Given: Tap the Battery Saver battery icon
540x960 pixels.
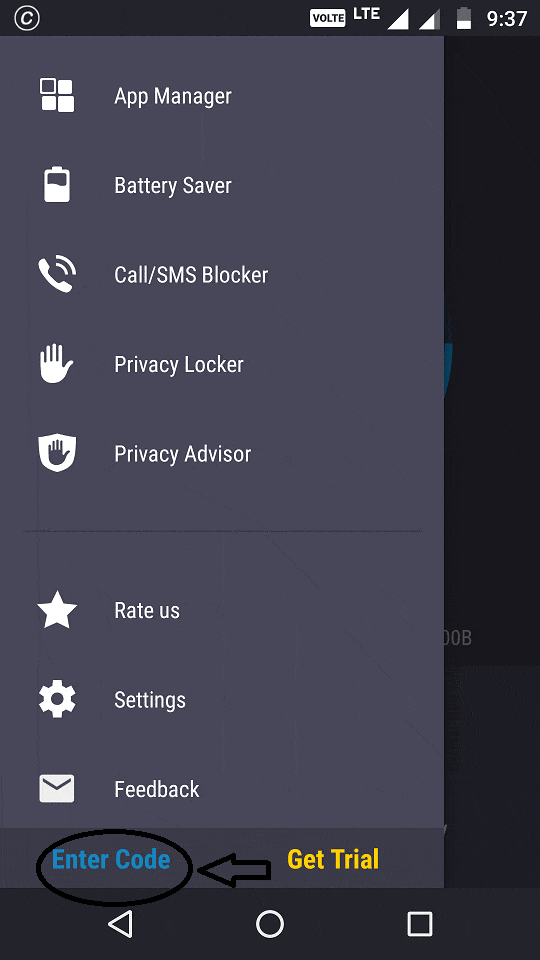Looking at the screenshot, I should 57,184.
